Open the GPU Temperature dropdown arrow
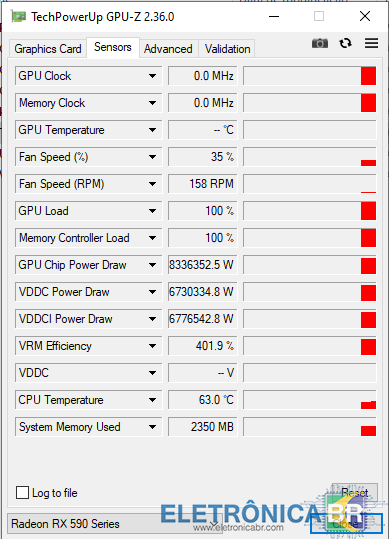389x539 pixels. [152, 130]
